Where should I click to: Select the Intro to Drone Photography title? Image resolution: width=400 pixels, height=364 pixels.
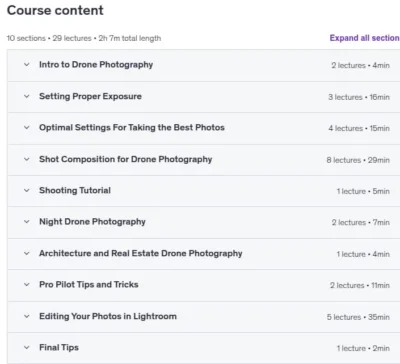tap(96, 65)
